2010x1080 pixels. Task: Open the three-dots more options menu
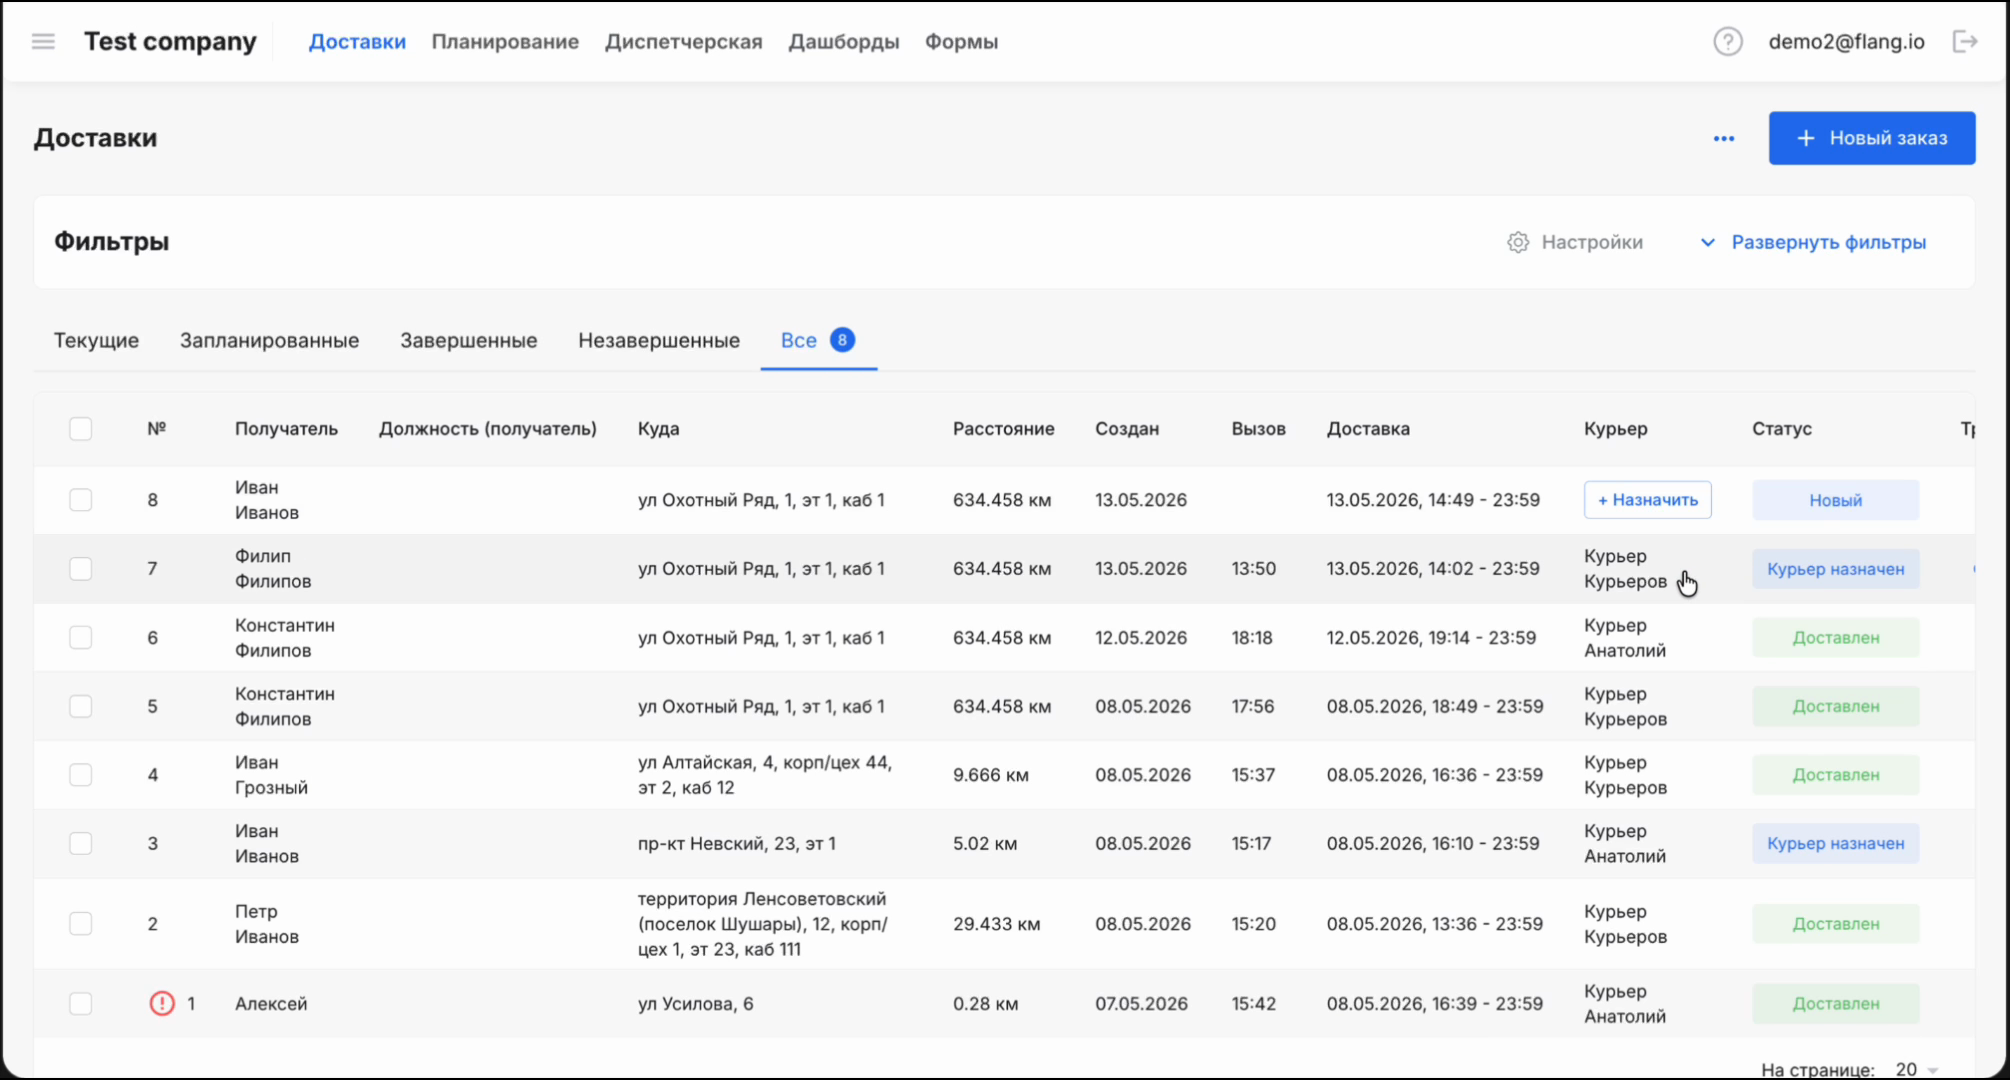coord(1723,138)
